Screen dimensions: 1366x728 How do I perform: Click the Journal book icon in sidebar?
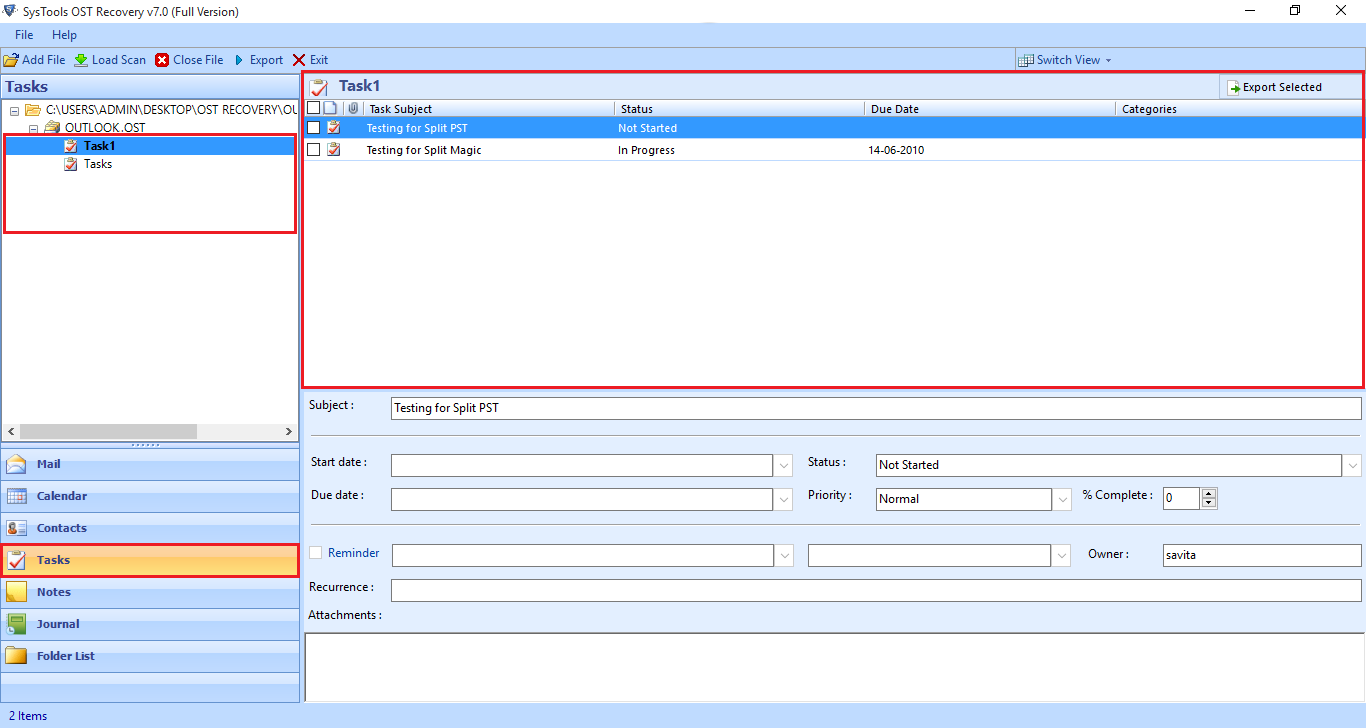click(x=17, y=624)
